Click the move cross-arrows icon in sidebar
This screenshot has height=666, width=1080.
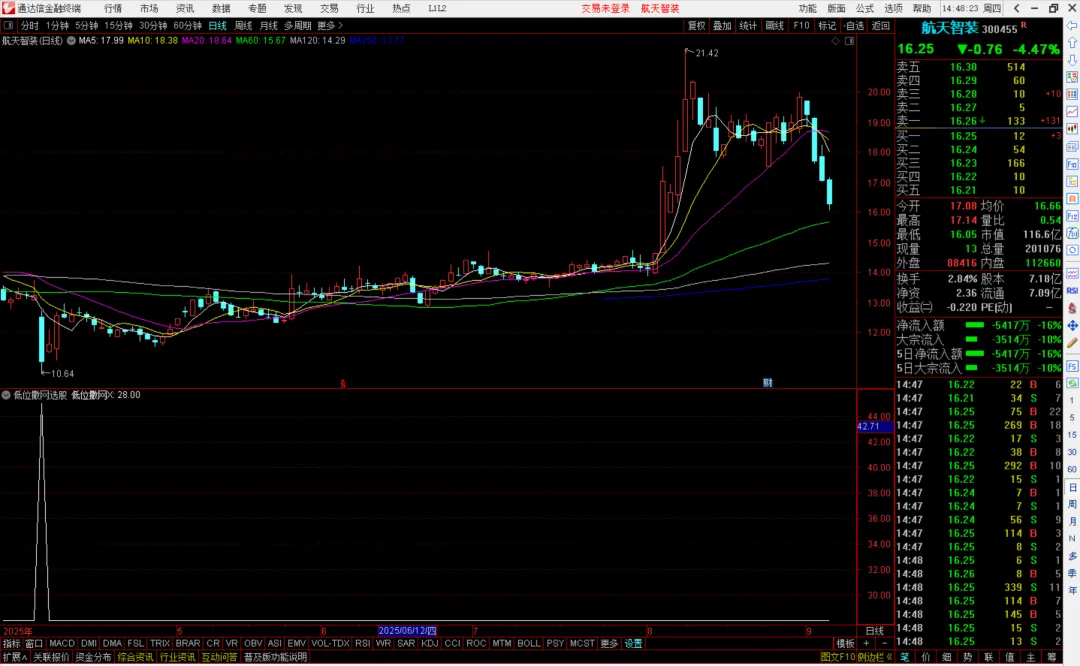pyautogui.click(x=1072, y=325)
